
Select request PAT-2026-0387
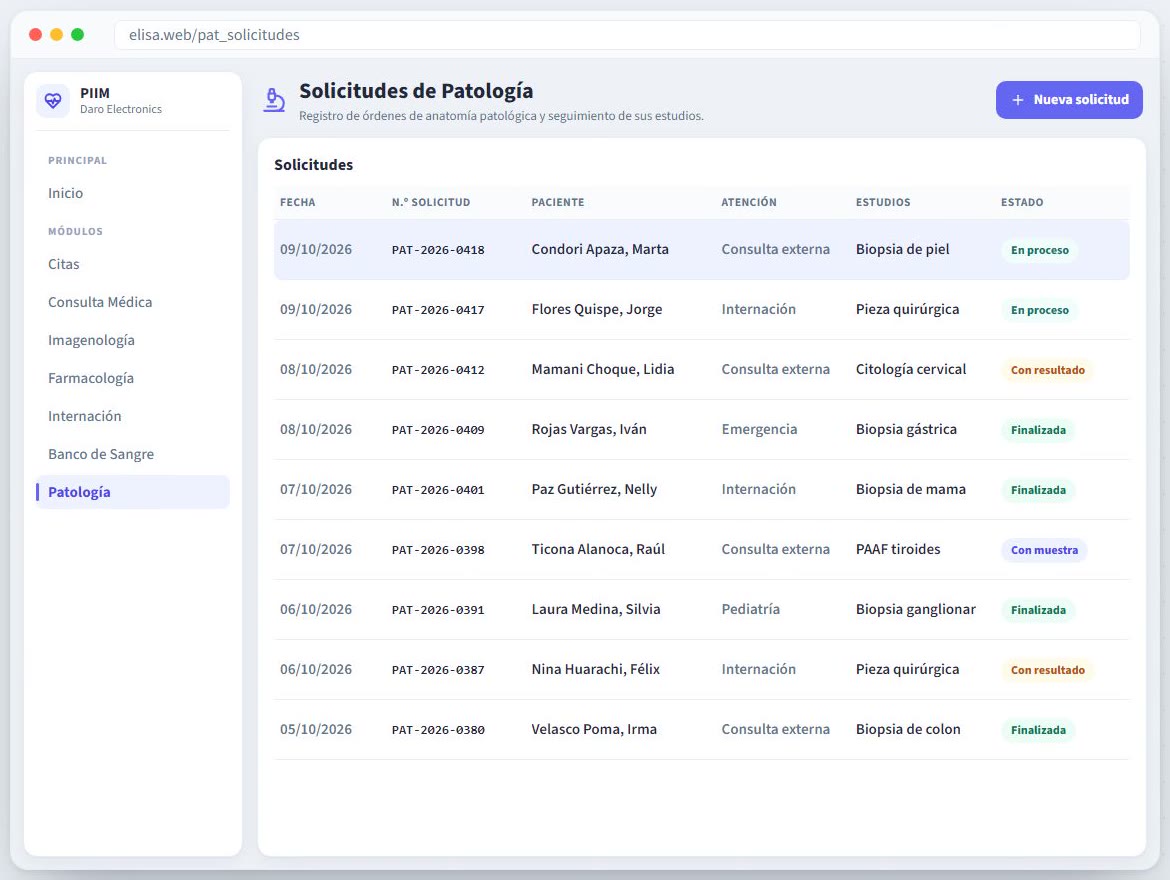(438, 670)
